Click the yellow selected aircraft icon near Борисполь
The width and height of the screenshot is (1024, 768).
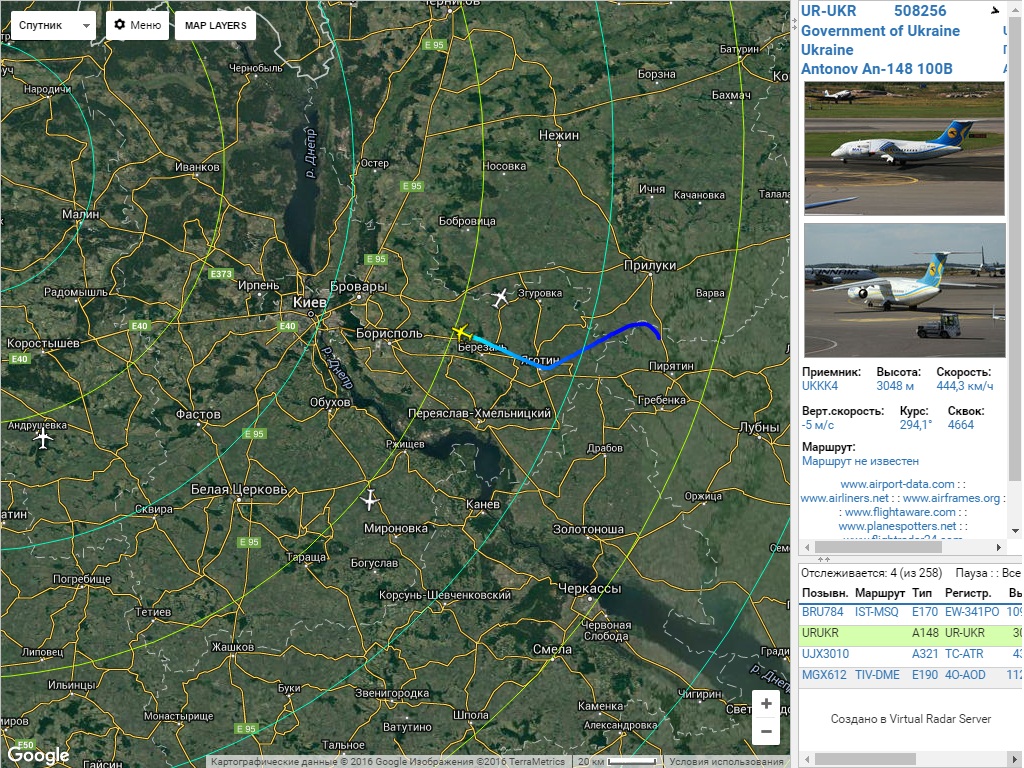click(461, 333)
